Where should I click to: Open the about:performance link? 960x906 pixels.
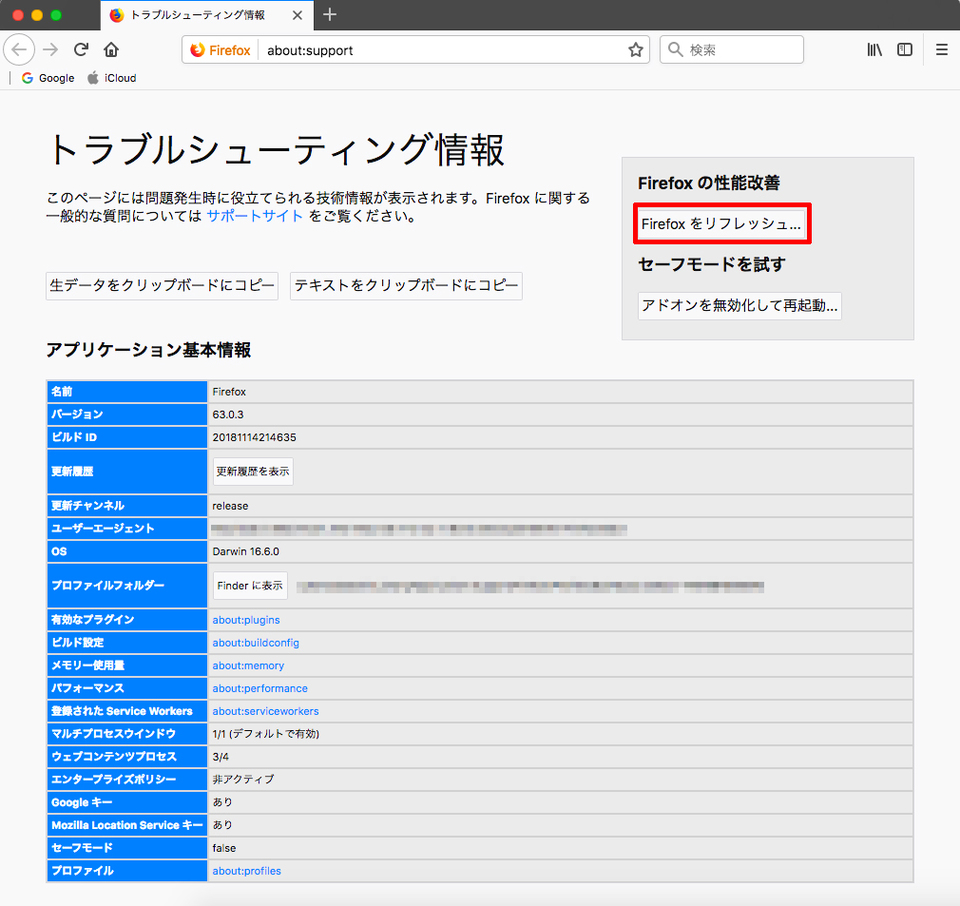[258, 688]
